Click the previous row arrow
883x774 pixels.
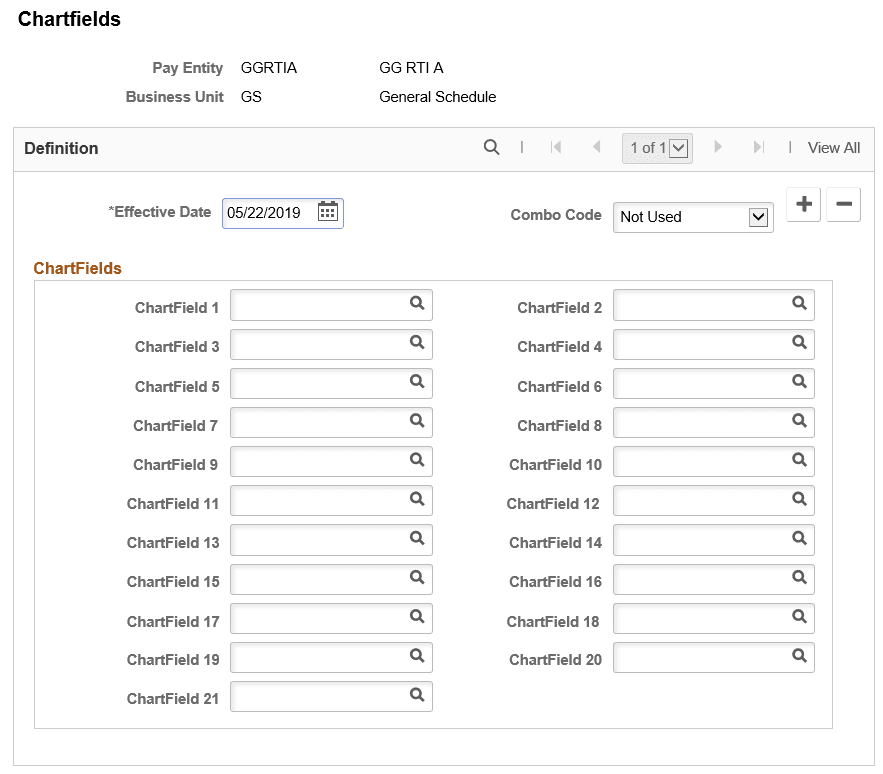point(597,147)
